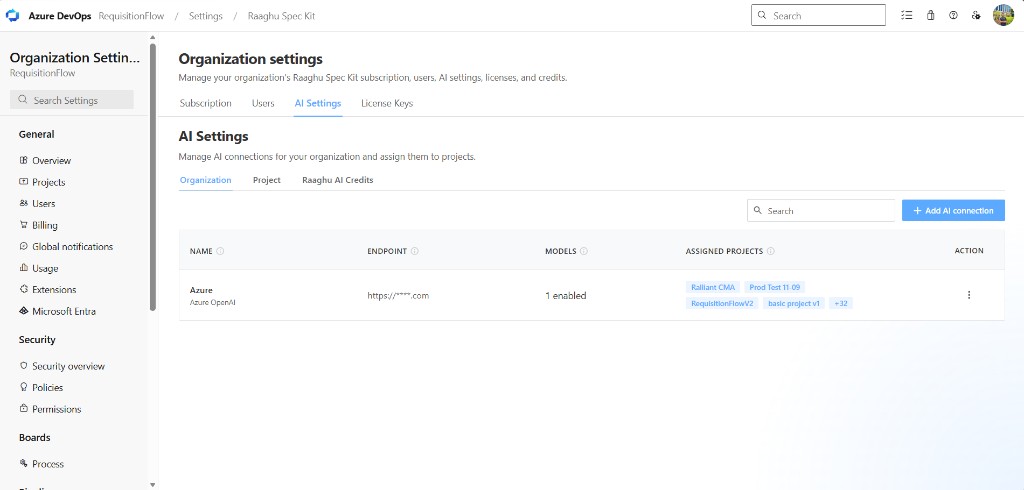Click the RequisitionFlowV2 project tag
Viewport: 1024px width, 490px height.
[x=722, y=303]
